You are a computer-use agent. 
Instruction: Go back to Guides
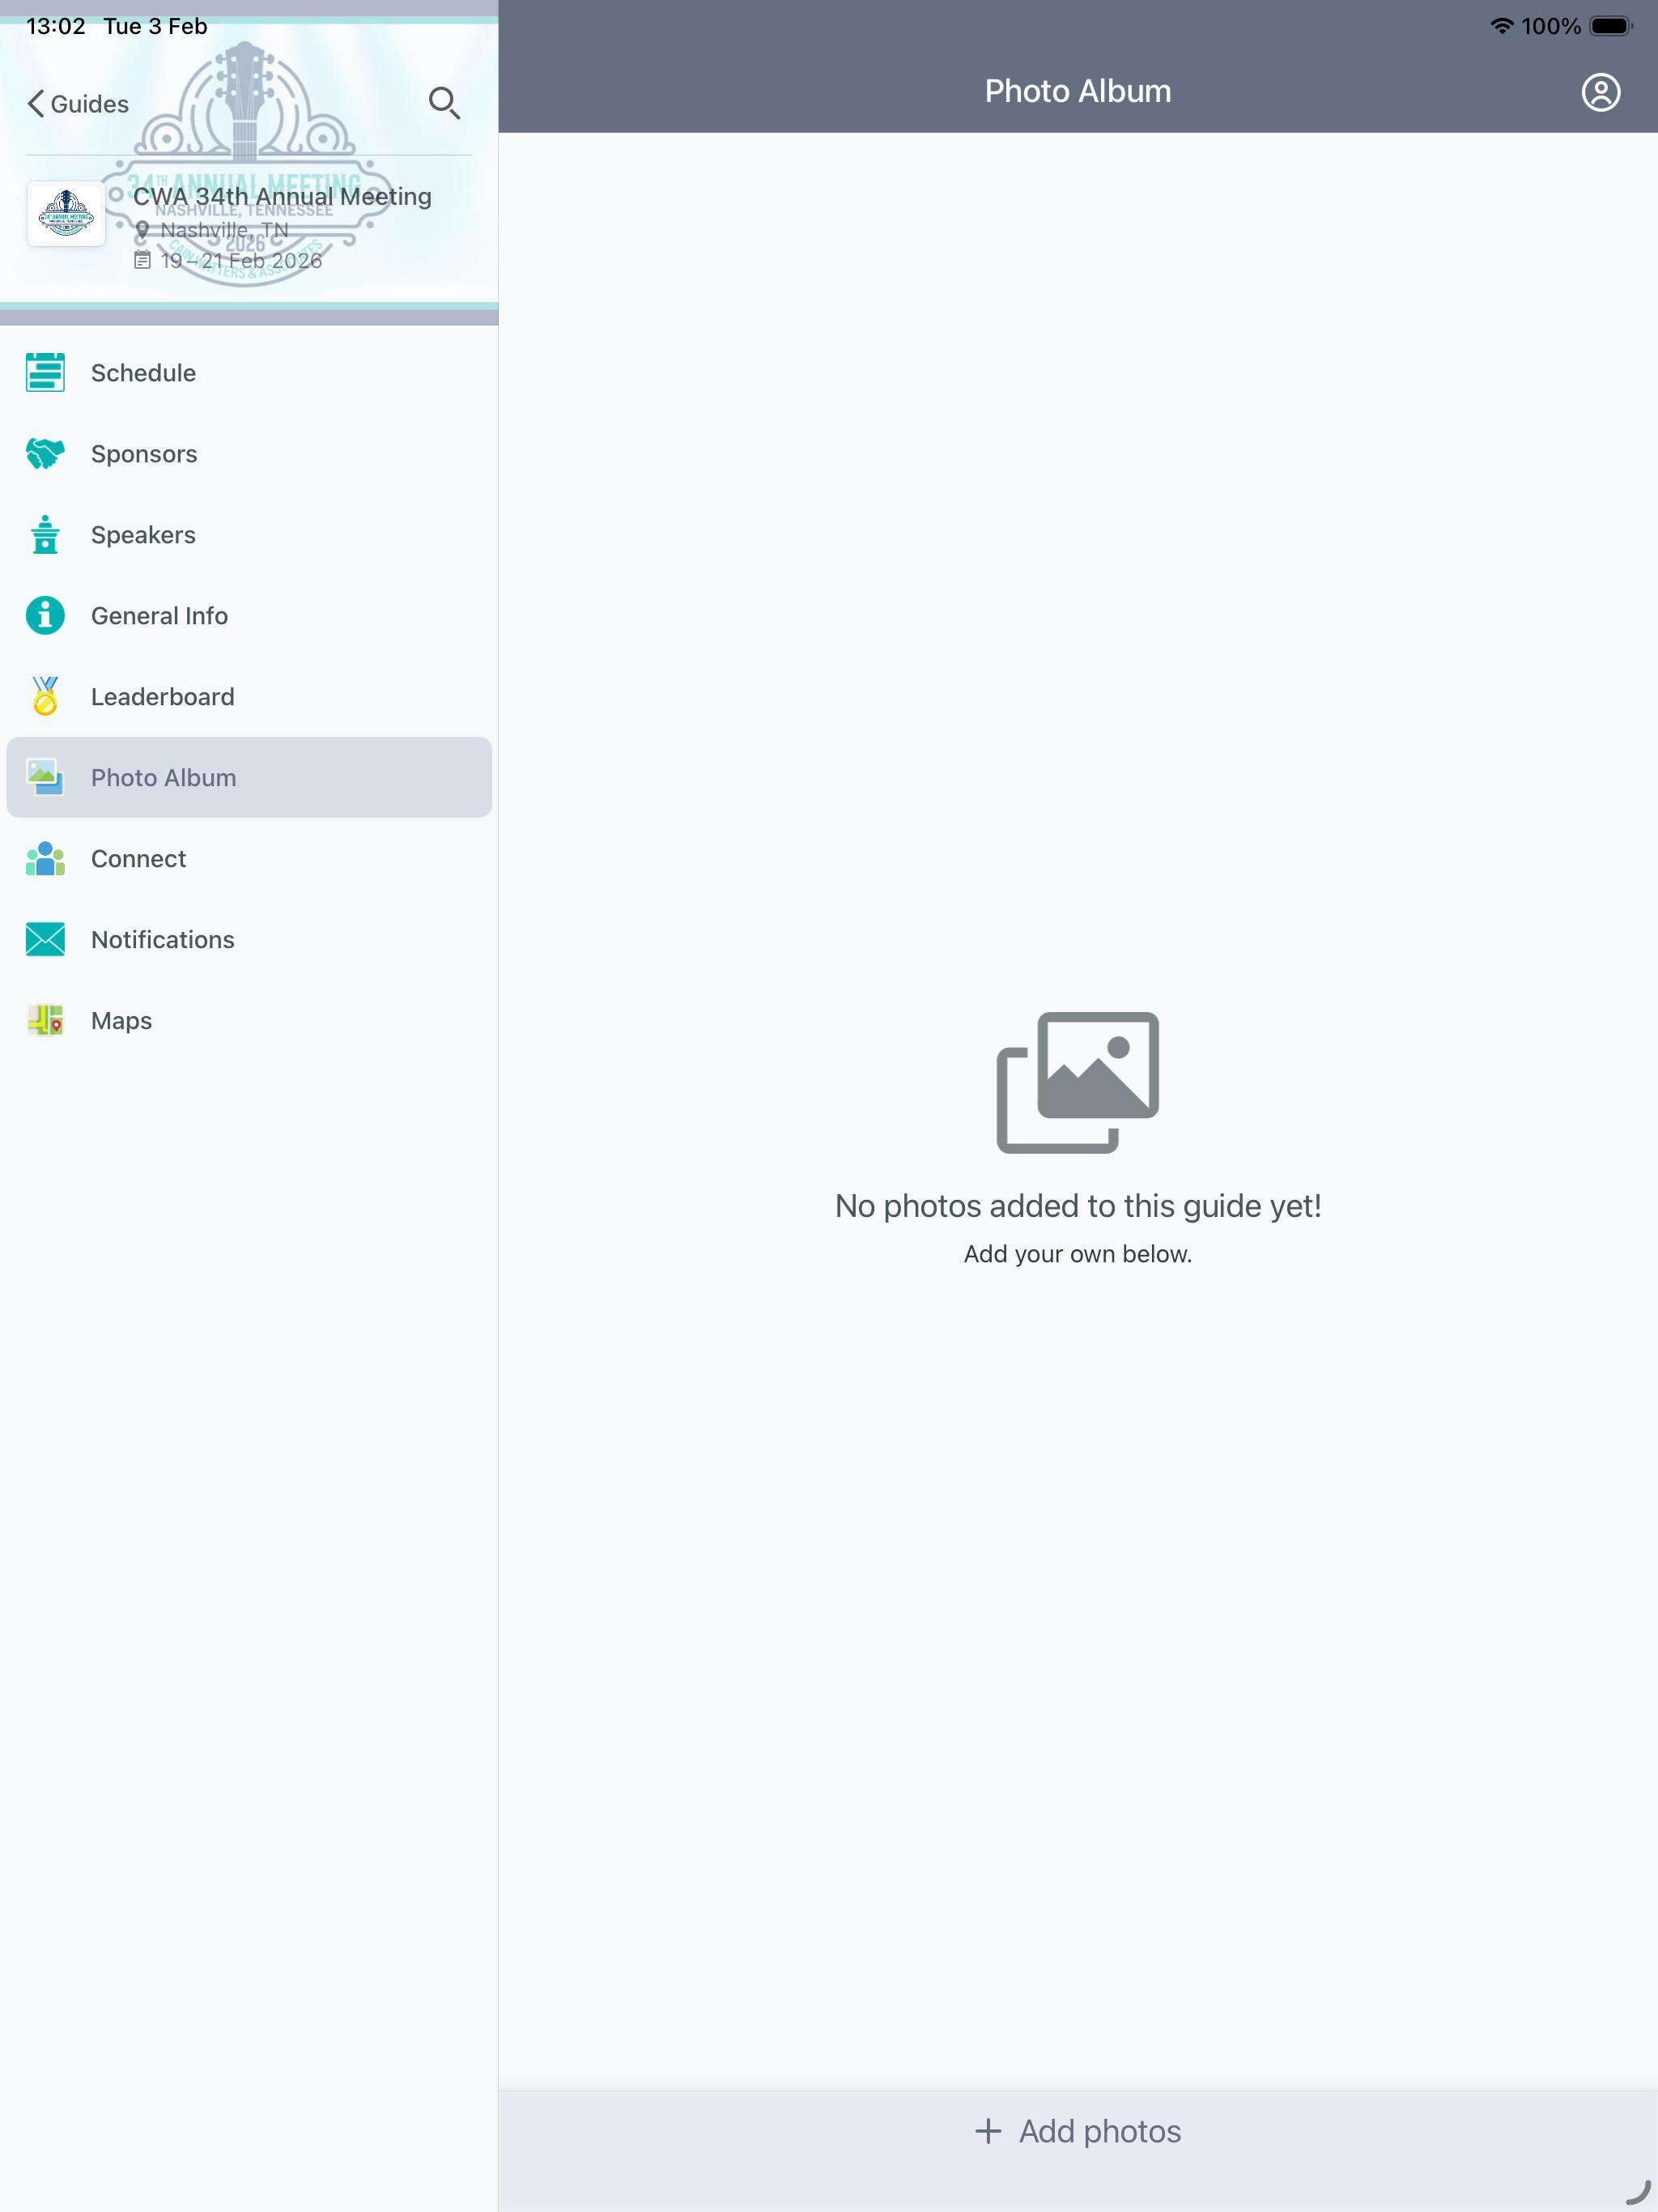click(78, 104)
